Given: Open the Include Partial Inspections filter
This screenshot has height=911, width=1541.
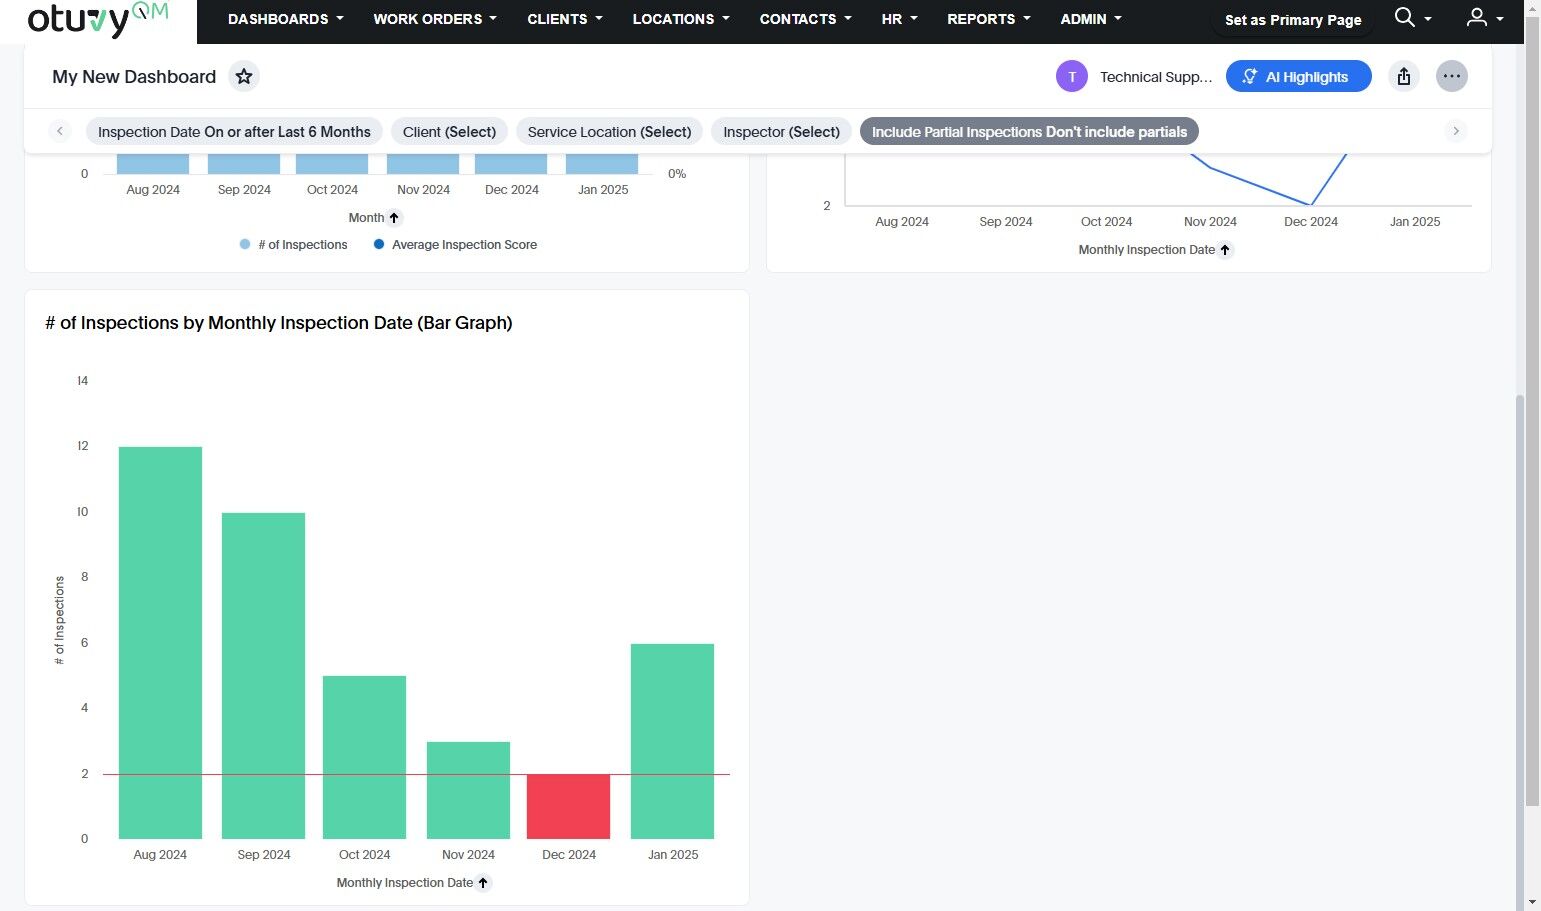Looking at the screenshot, I should coord(1029,132).
